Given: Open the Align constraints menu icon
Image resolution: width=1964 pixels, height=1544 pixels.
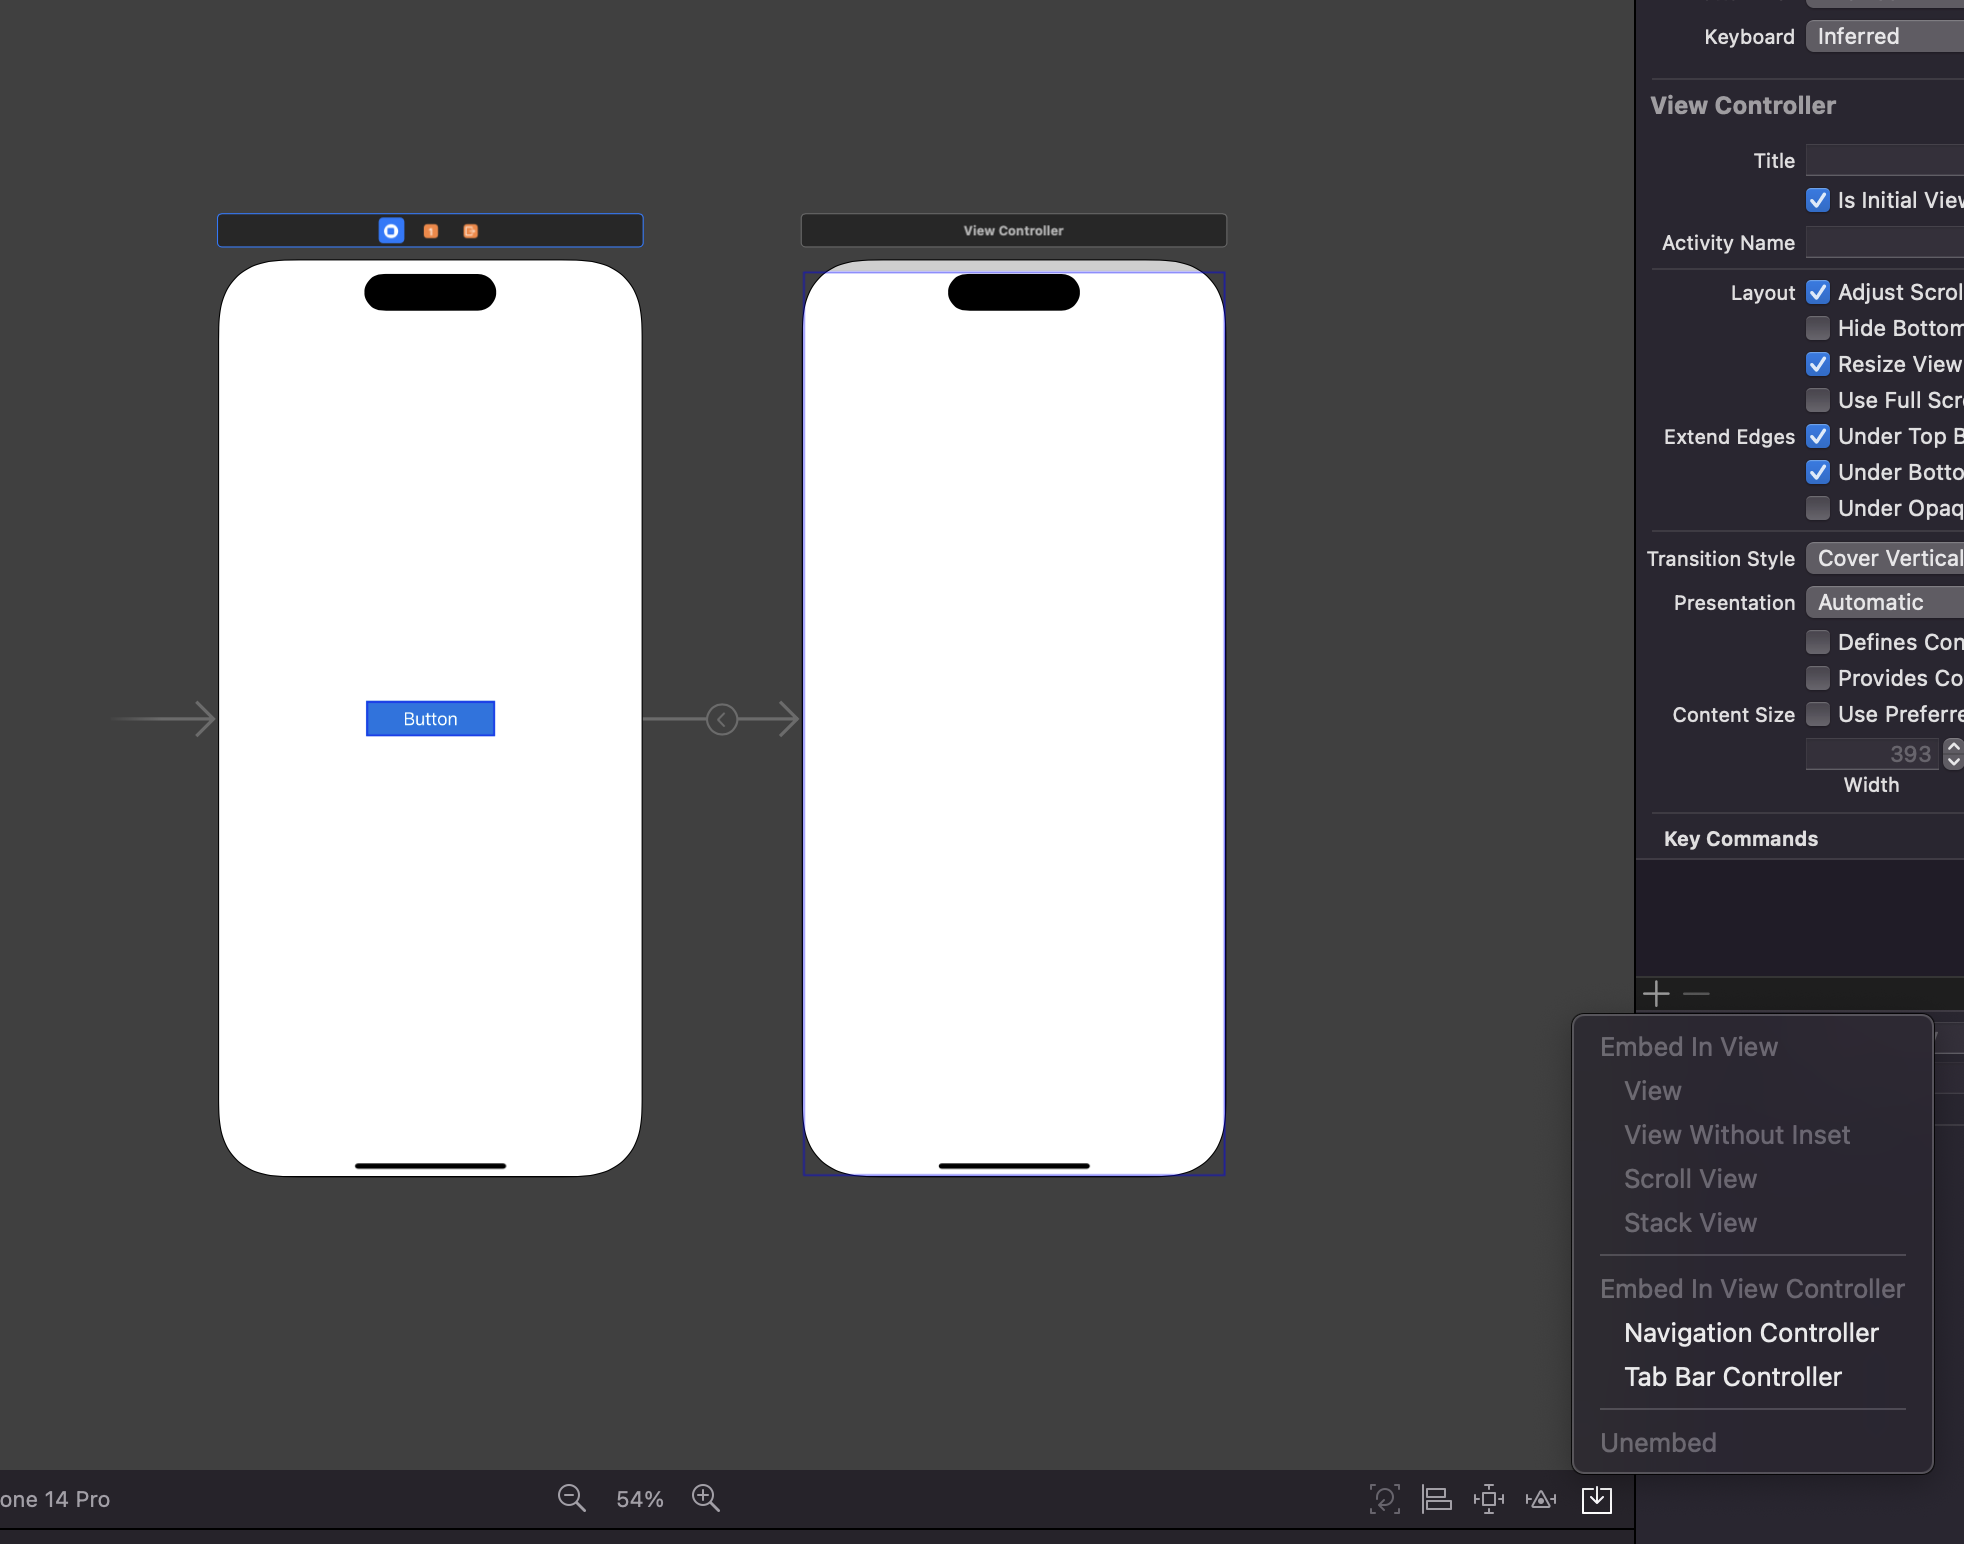Looking at the screenshot, I should (1437, 1499).
